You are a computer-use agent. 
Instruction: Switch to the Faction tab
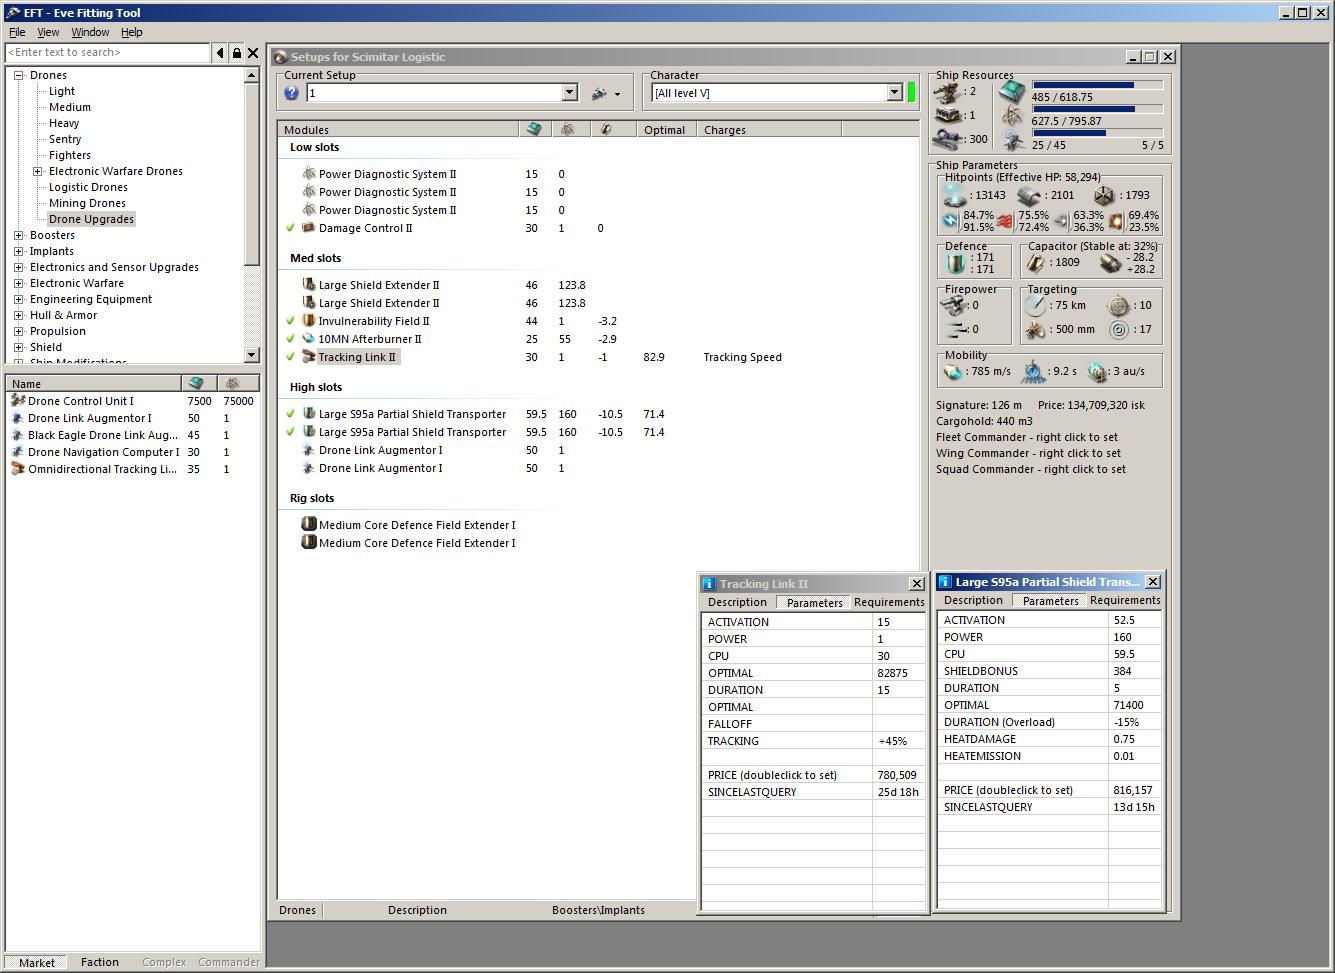click(99, 962)
